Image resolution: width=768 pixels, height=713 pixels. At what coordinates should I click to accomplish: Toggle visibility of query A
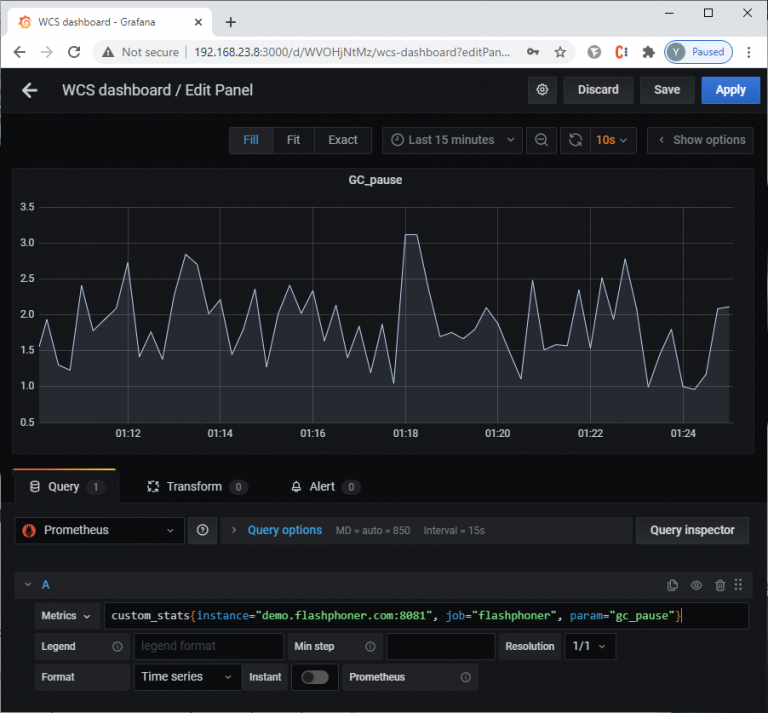click(x=696, y=585)
